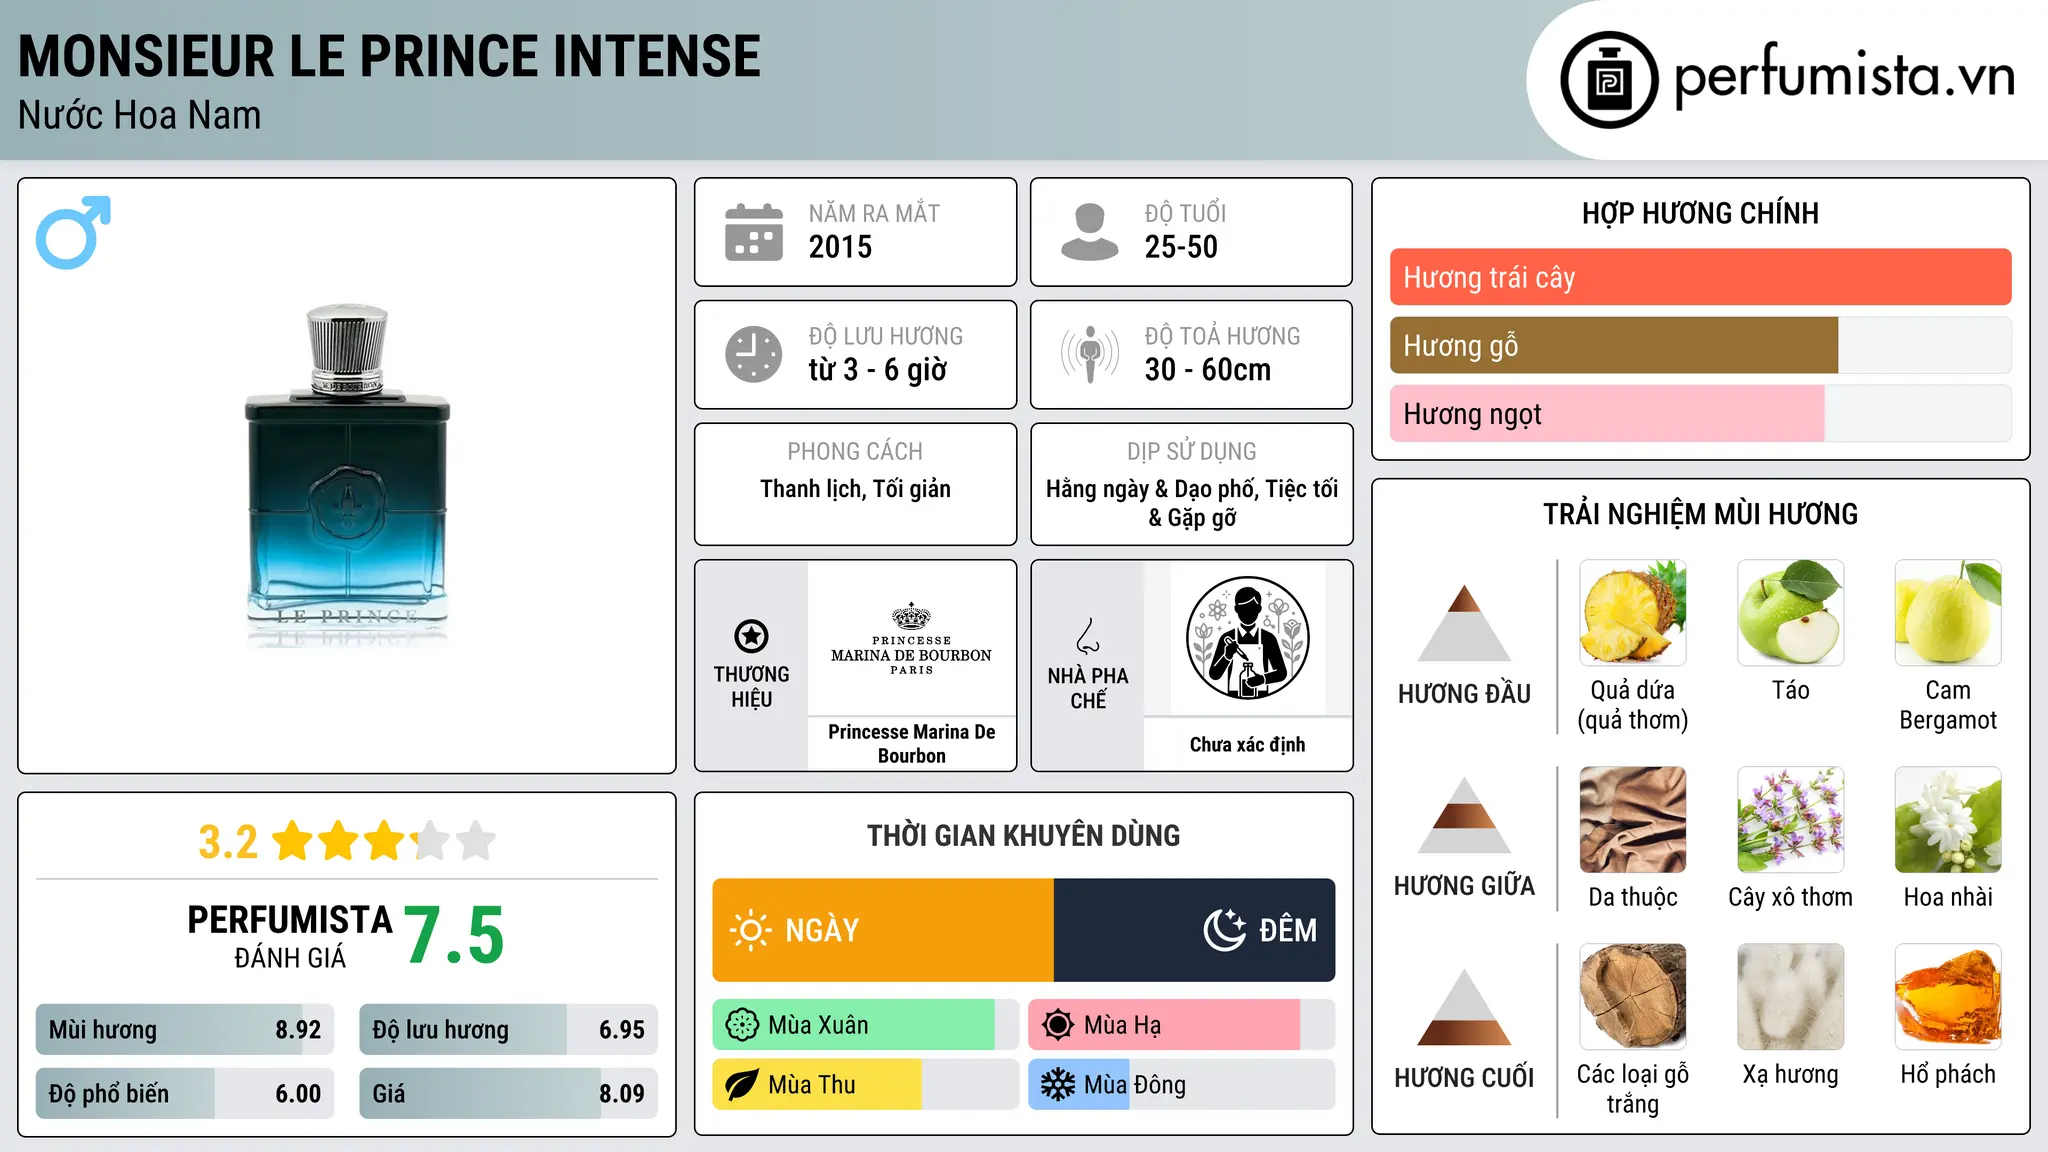Viewport: 2048px width, 1152px height.
Task: Click the sillage value 30 - 60cm
Action: pos(1208,369)
